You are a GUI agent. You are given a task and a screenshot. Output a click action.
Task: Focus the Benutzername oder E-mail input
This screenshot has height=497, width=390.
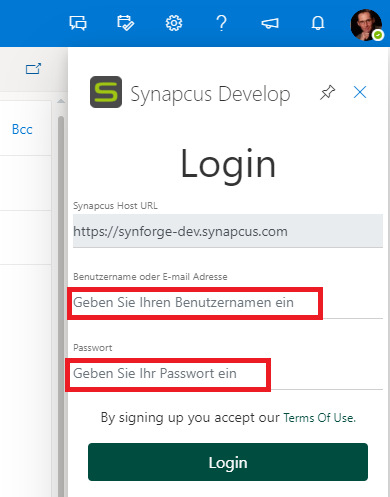(228, 303)
